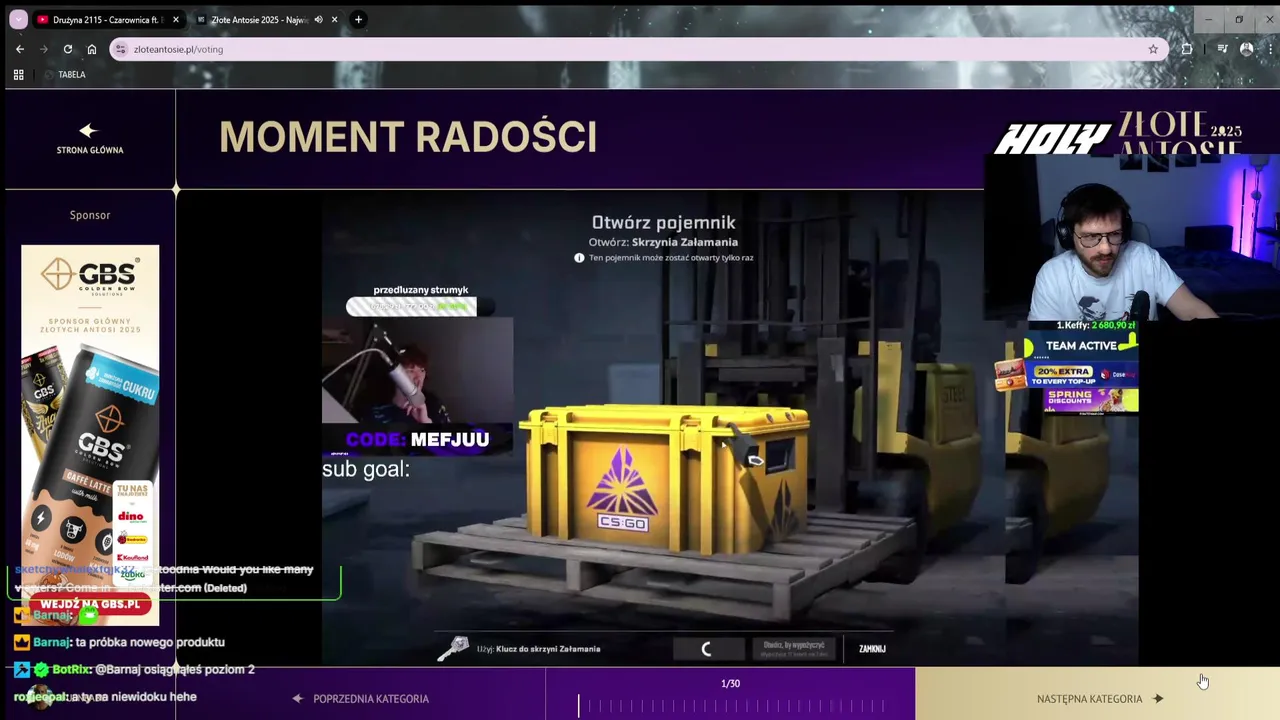Open the browser profile avatar
The width and height of the screenshot is (1280, 720).
(1246, 49)
